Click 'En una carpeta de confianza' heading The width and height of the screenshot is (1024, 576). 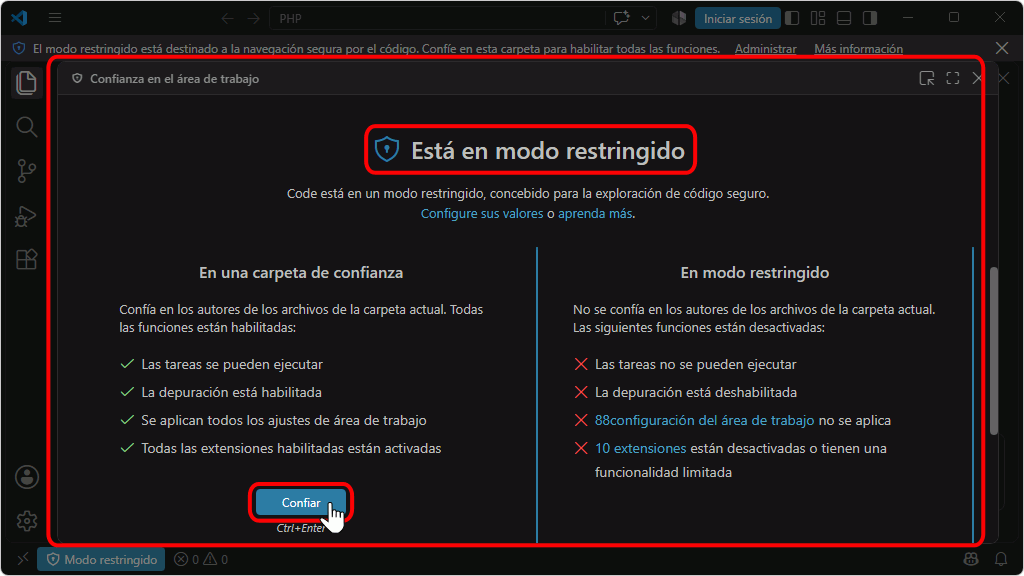click(x=301, y=273)
